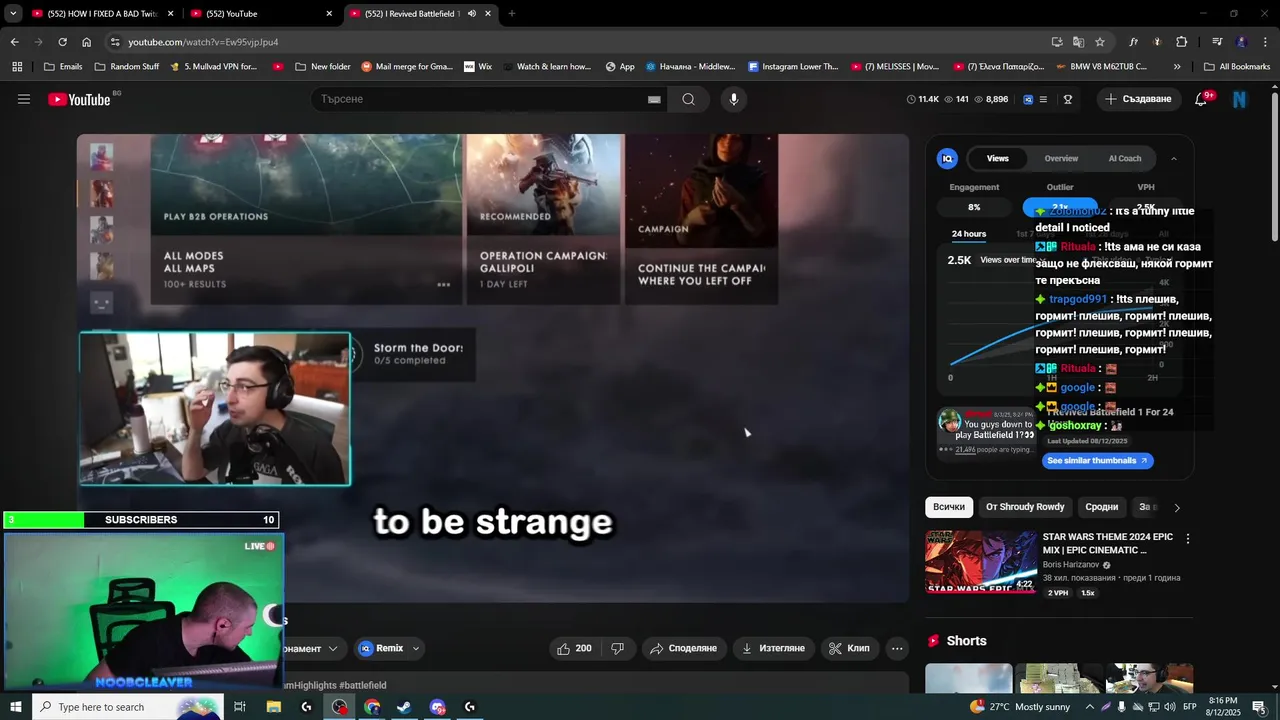The image size is (1280, 720).
Task: Open the on-screen keyboard icon in search
Action: [654, 99]
